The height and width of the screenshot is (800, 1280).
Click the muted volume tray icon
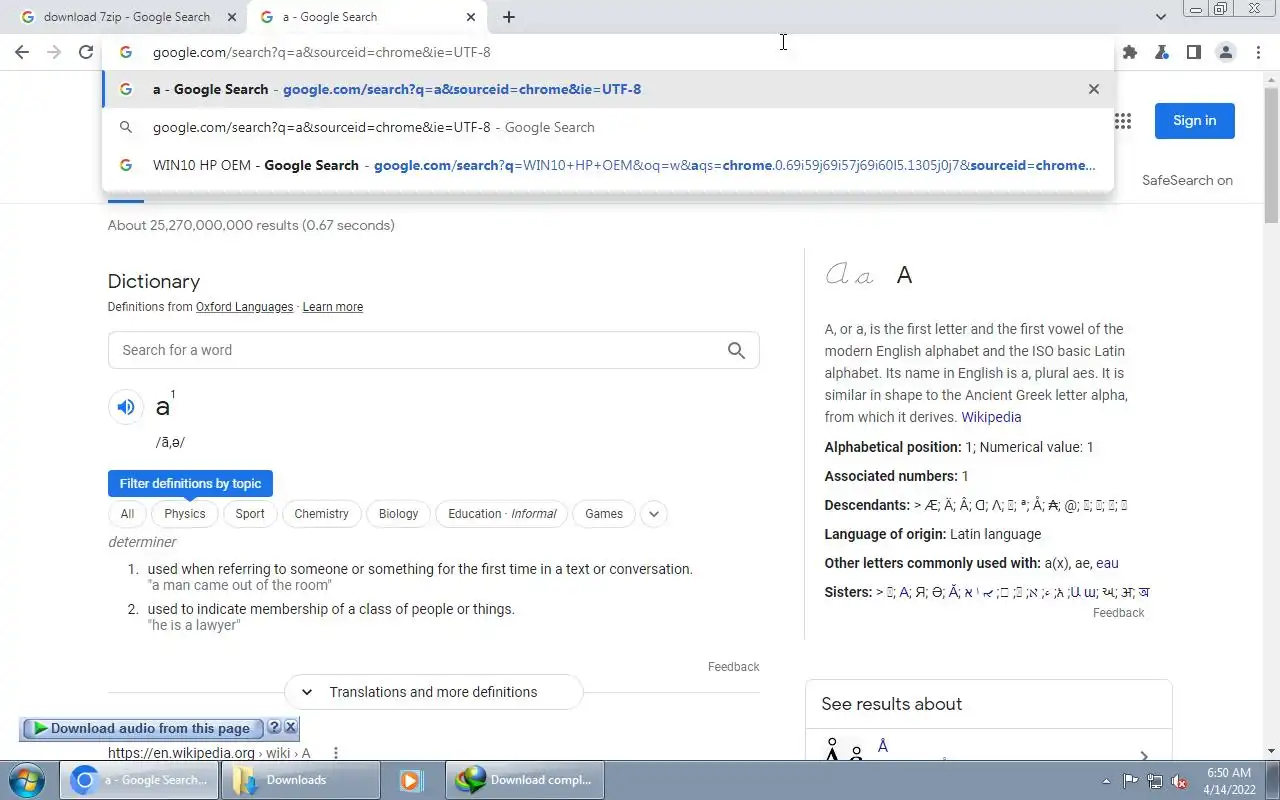(x=1180, y=781)
